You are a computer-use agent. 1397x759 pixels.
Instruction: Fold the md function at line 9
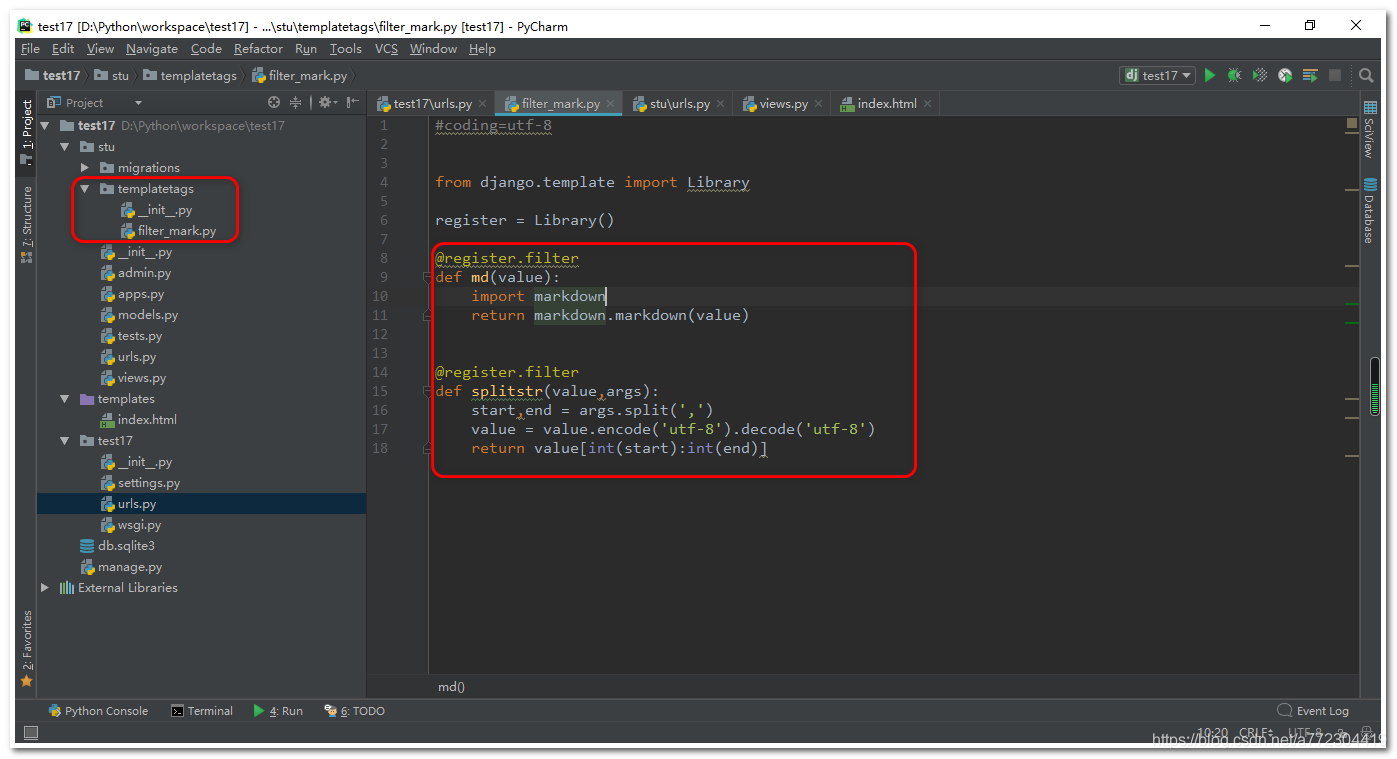tap(427, 278)
